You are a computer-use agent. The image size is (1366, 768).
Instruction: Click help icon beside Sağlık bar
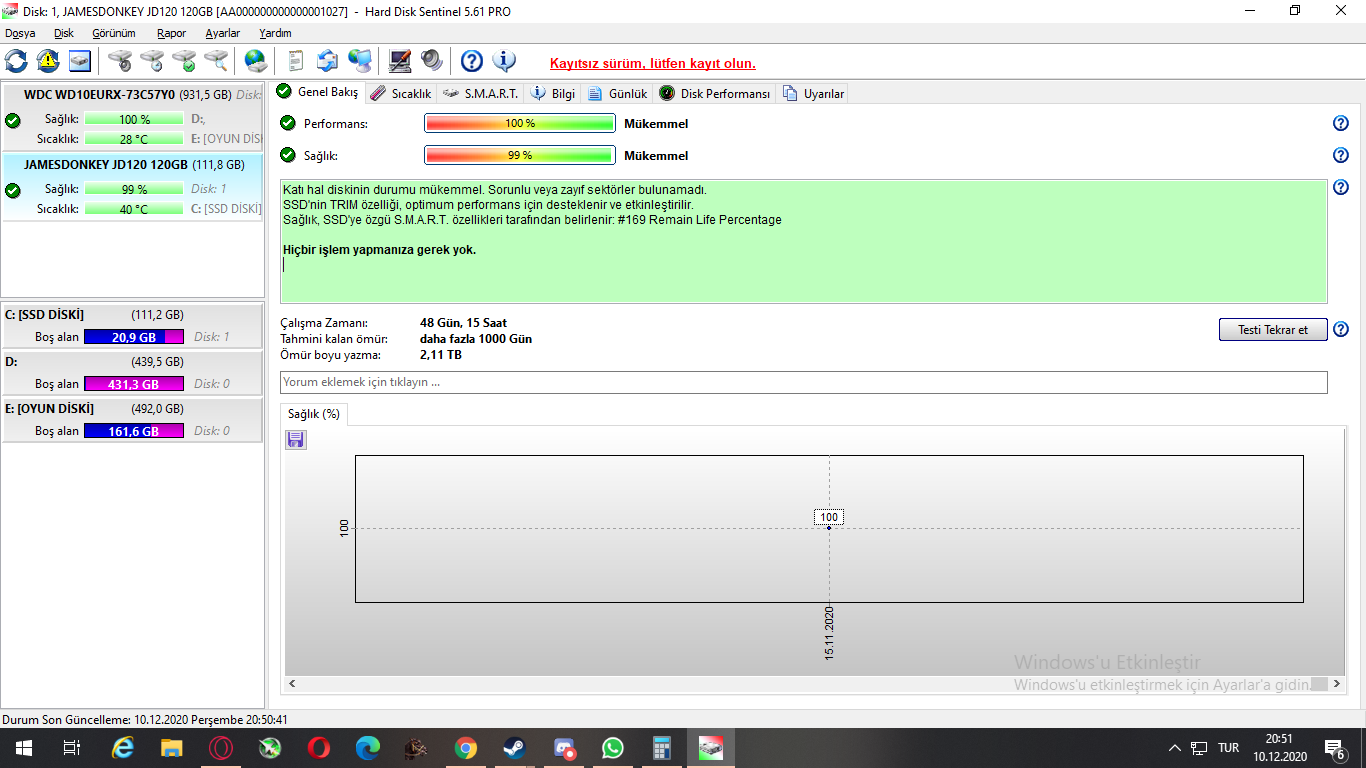click(1341, 155)
